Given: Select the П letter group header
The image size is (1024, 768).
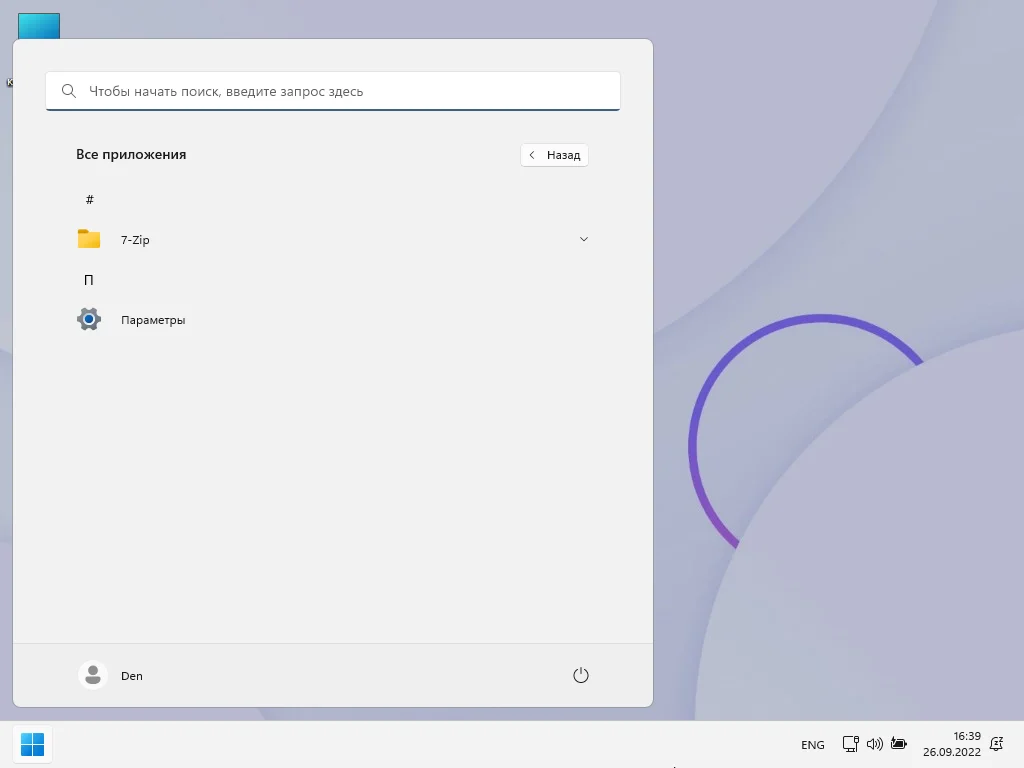Looking at the screenshot, I should click(89, 280).
